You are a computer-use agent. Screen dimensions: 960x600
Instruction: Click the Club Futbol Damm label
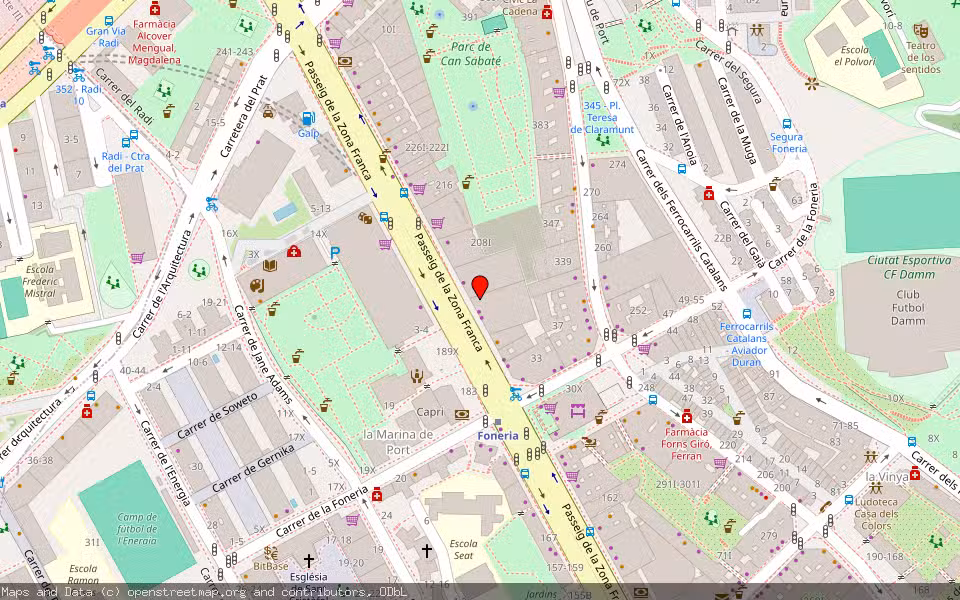(x=908, y=306)
